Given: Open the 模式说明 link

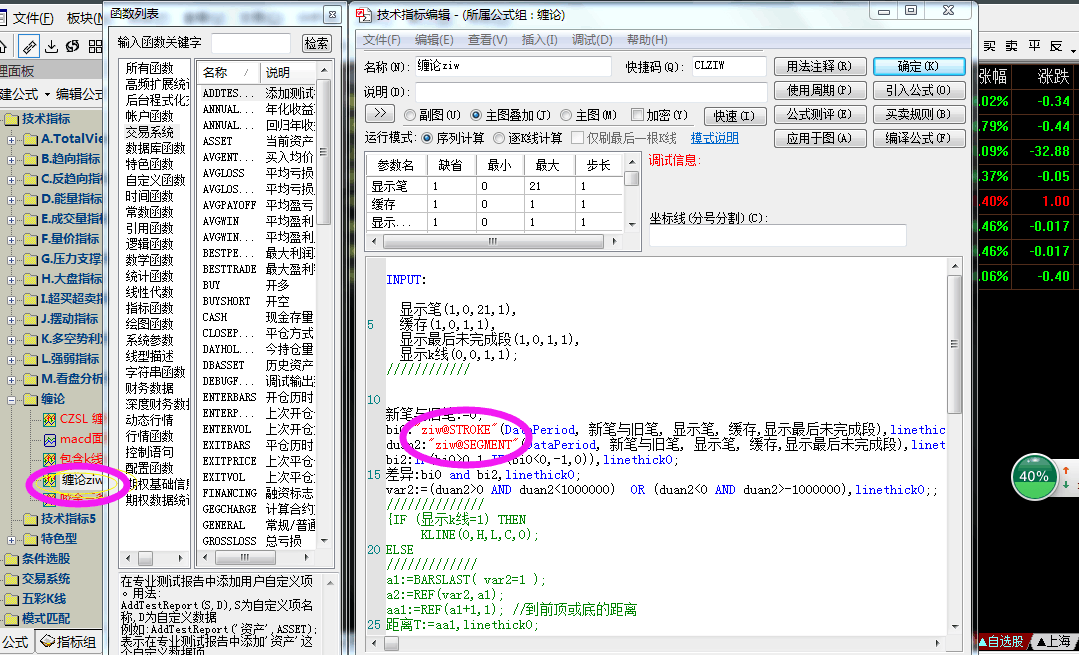Looking at the screenshot, I should click(x=714, y=138).
